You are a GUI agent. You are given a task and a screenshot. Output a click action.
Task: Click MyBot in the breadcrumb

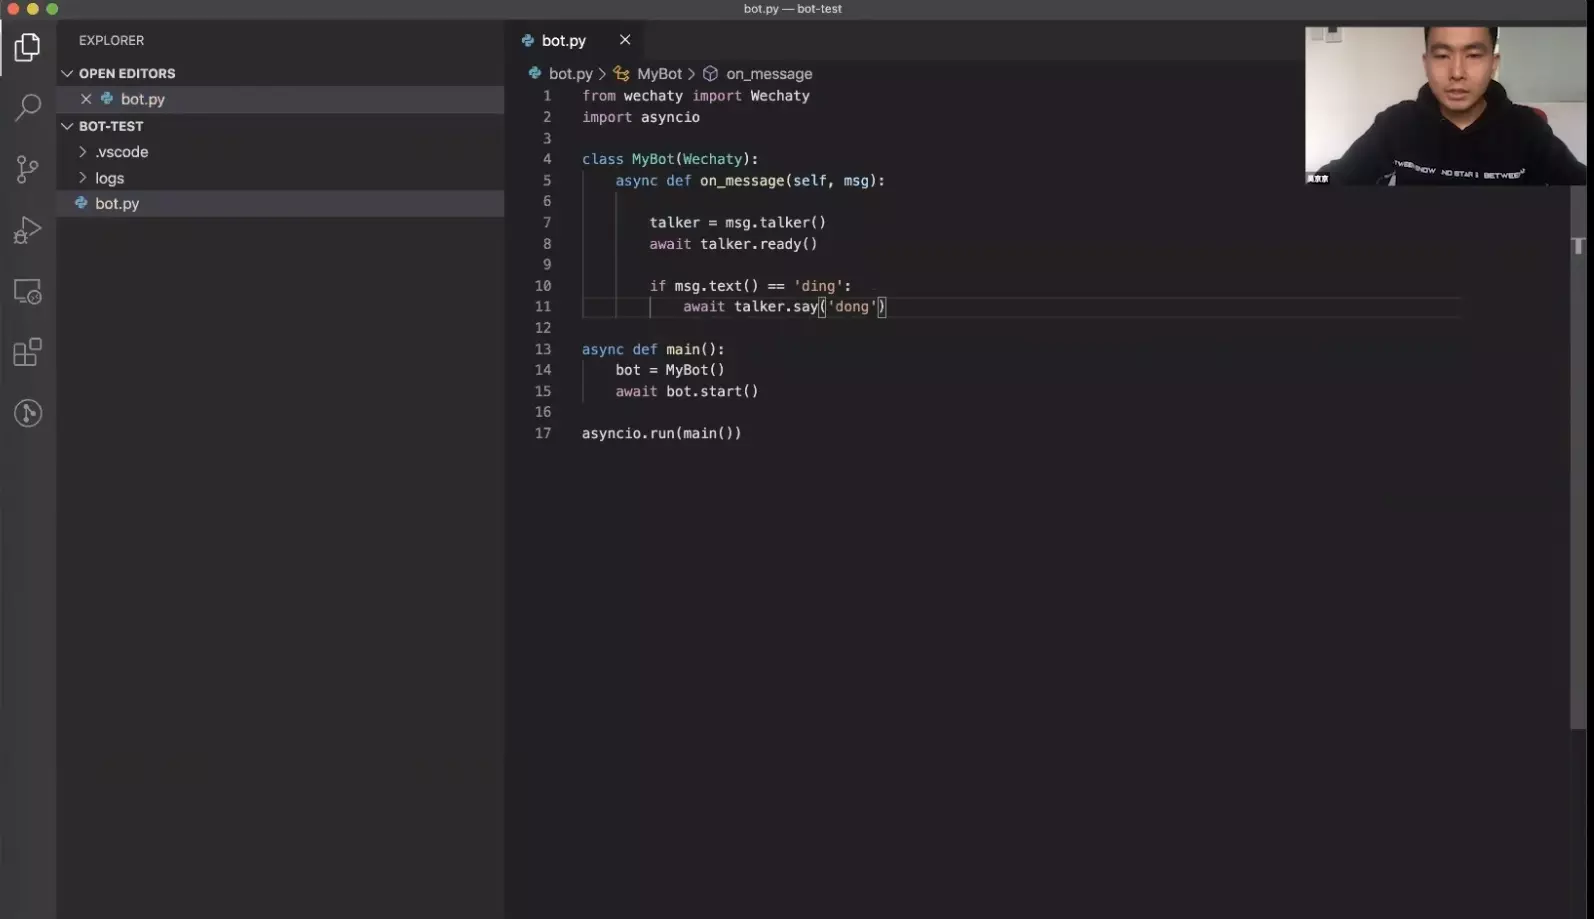[659, 74]
